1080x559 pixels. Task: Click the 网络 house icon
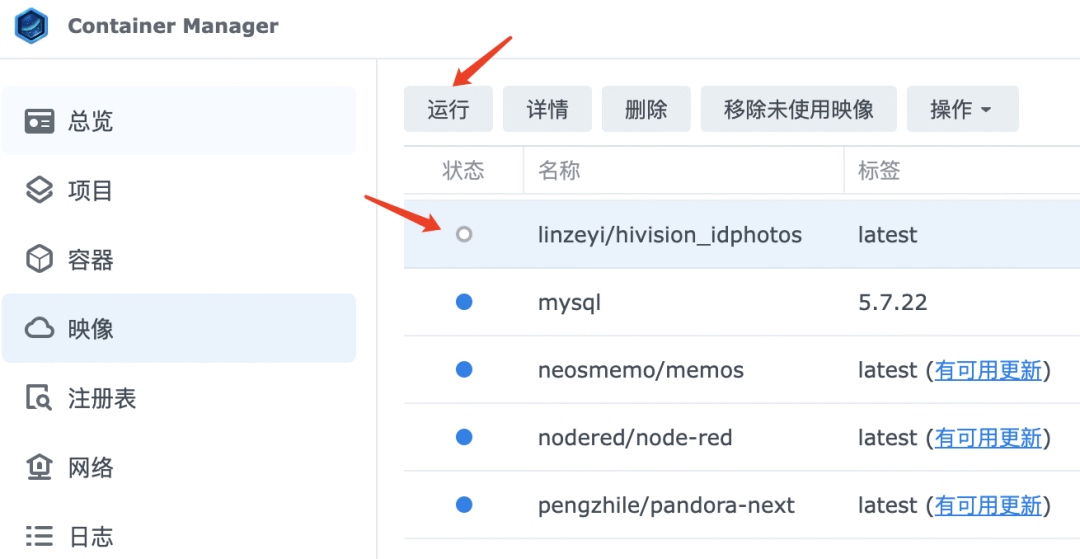(39, 467)
